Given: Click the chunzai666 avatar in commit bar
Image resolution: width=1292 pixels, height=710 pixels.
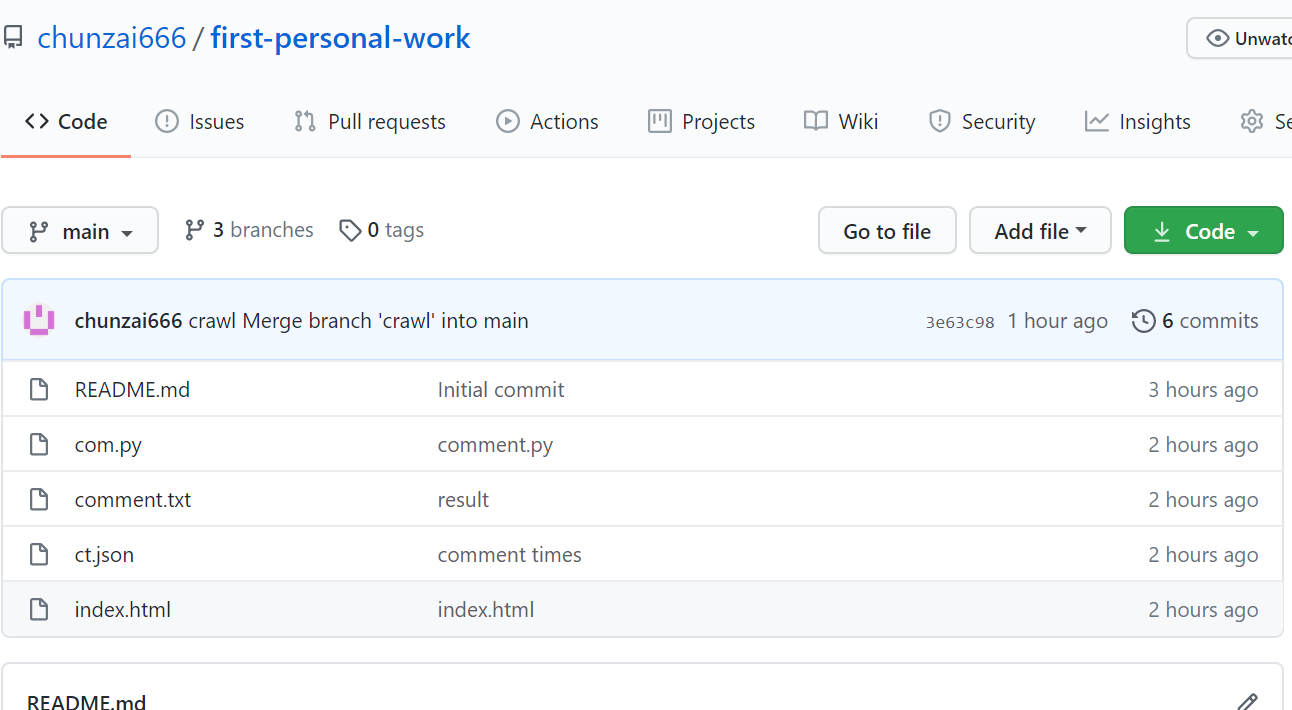Looking at the screenshot, I should [39, 321].
